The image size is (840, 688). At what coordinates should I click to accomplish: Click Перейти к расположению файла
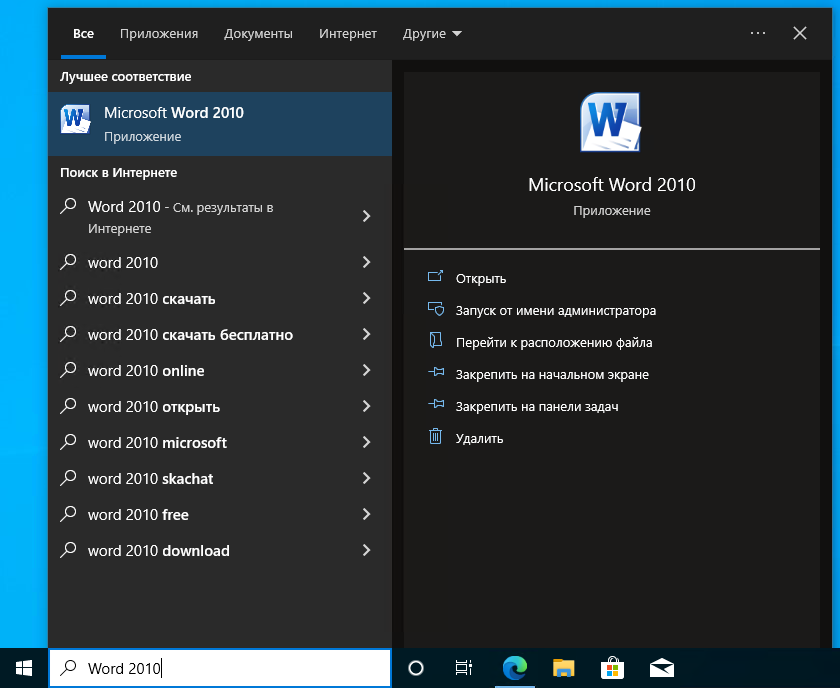click(x=554, y=343)
